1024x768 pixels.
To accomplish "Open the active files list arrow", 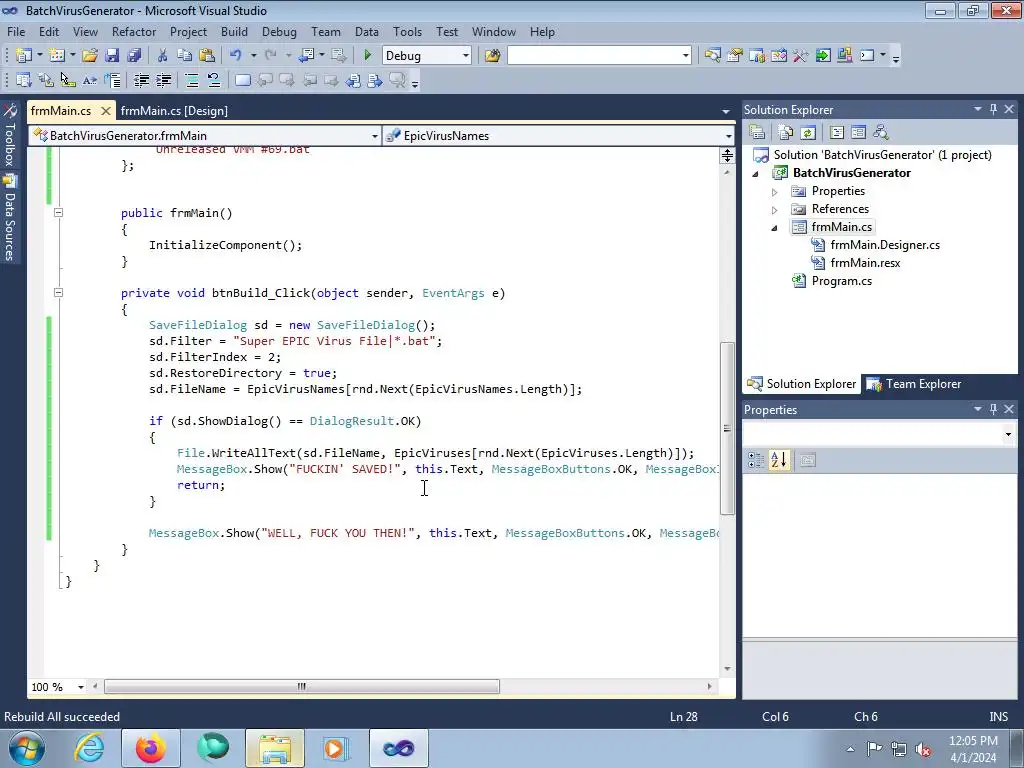I will tap(726, 111).
